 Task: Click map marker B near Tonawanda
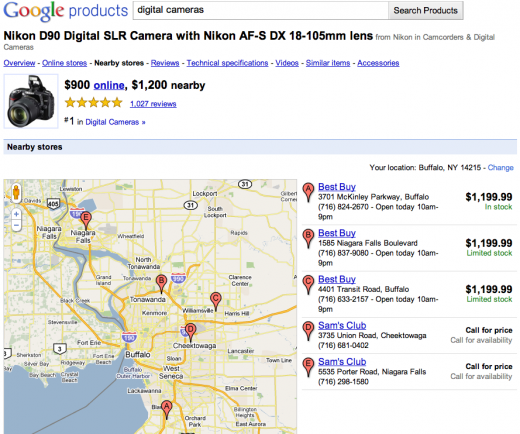point(161,284)
